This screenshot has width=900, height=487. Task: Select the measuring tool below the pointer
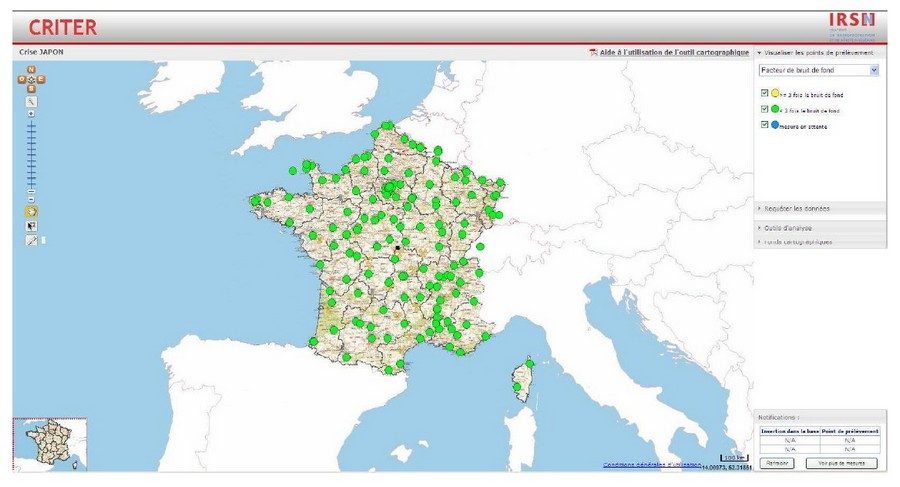pos(32,240)
